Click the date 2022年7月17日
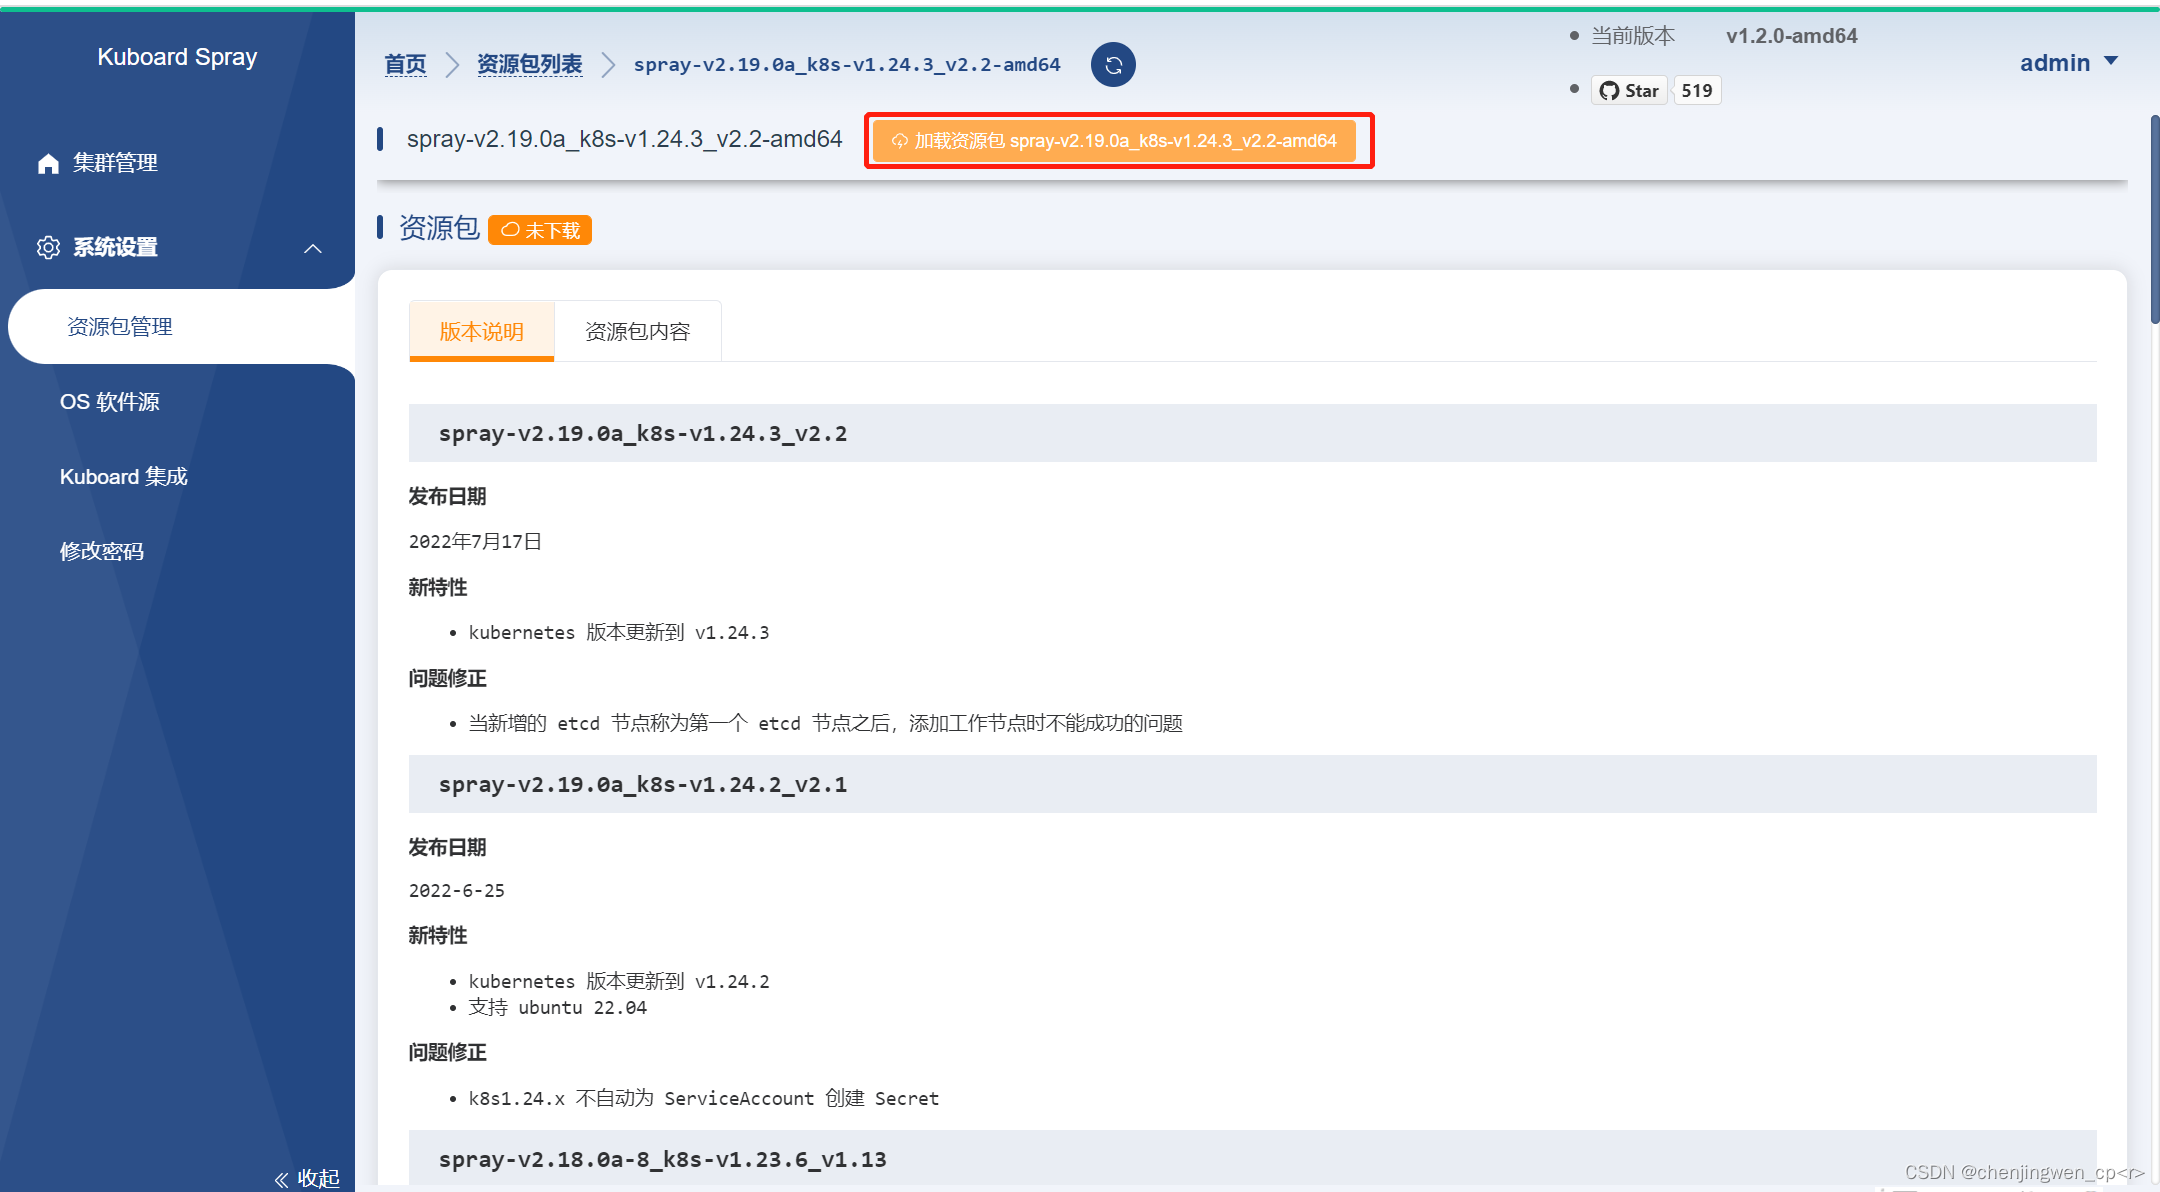Viewport: 2160px width, 1192px height. click(x=475, y=541)
